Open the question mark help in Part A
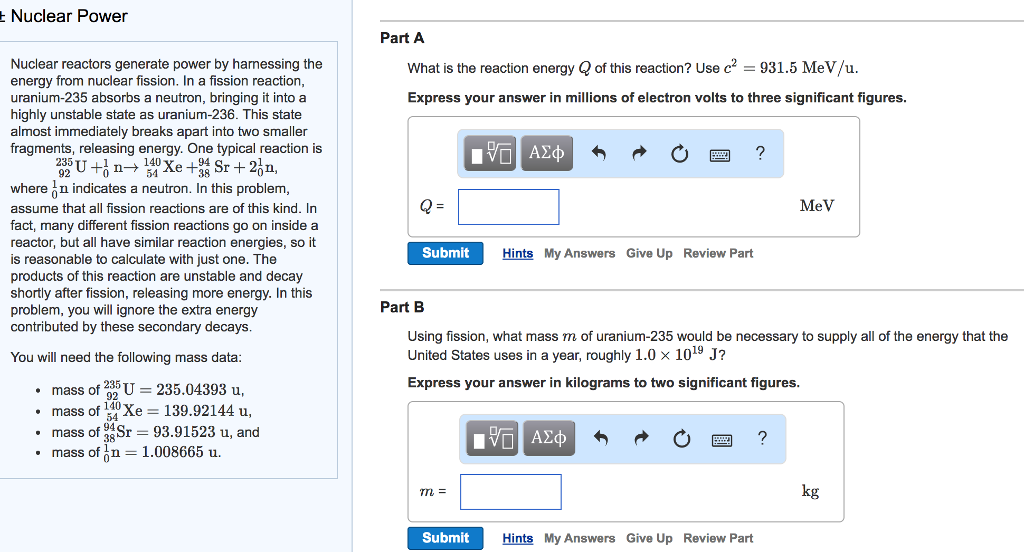The image size is (1024, 552). point(760,153)
